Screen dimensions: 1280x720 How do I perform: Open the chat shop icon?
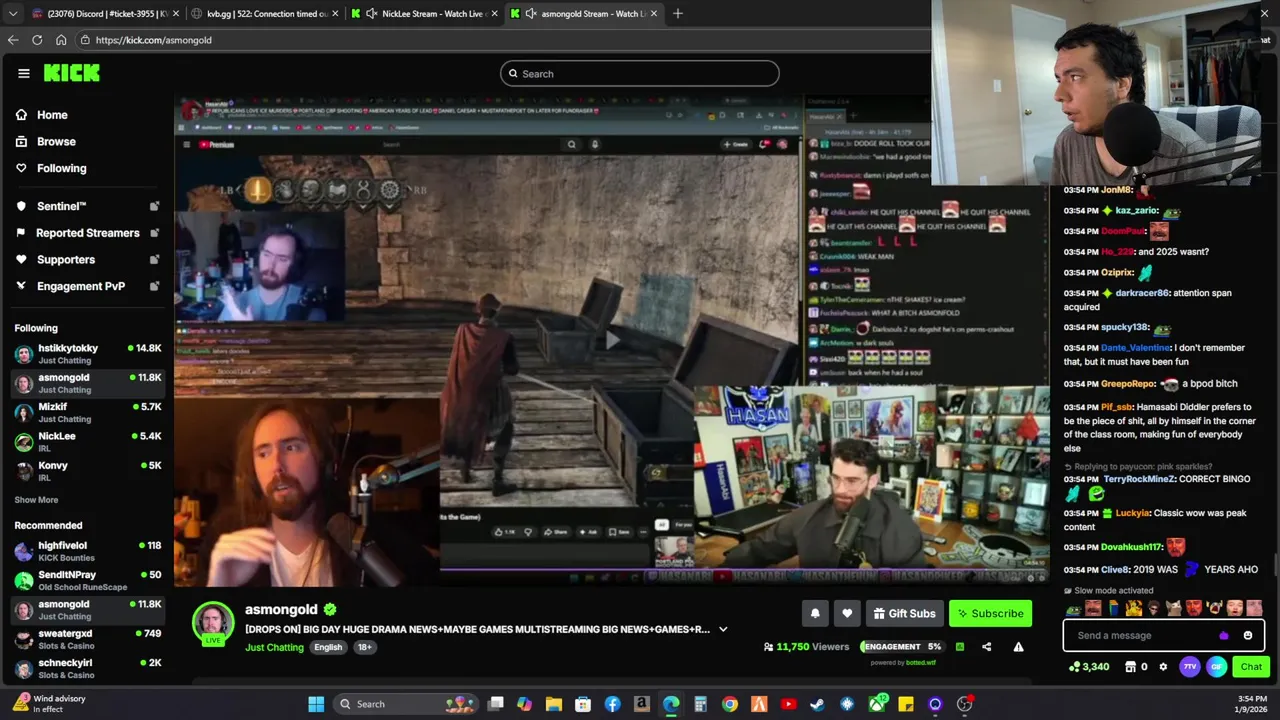1130,667
